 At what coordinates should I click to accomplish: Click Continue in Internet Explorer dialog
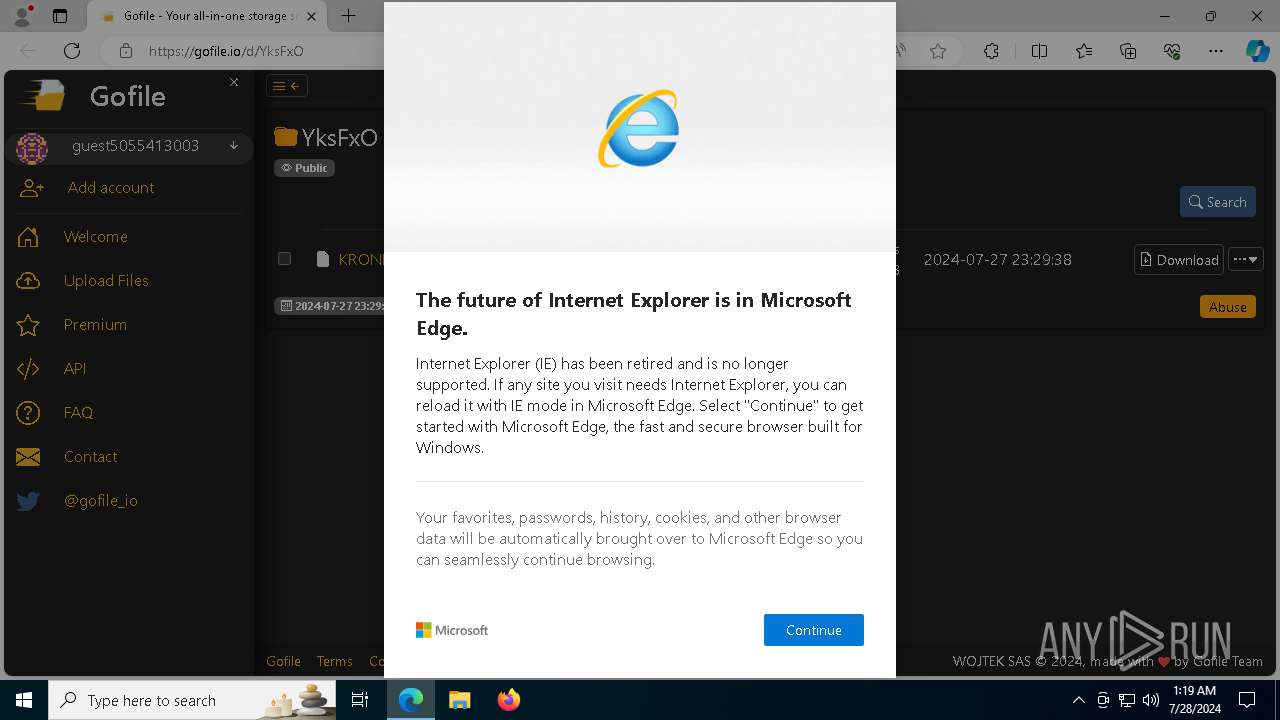(x=813, y=630)
